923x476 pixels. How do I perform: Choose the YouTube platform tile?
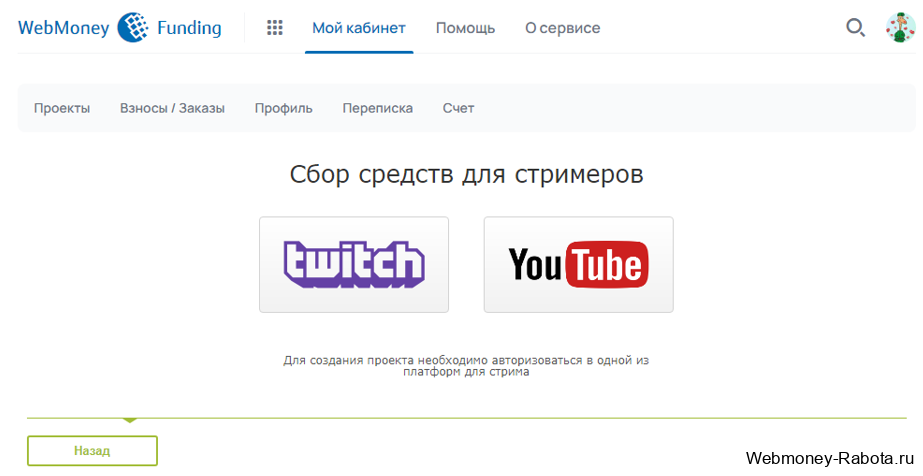[x=579, y=264]
